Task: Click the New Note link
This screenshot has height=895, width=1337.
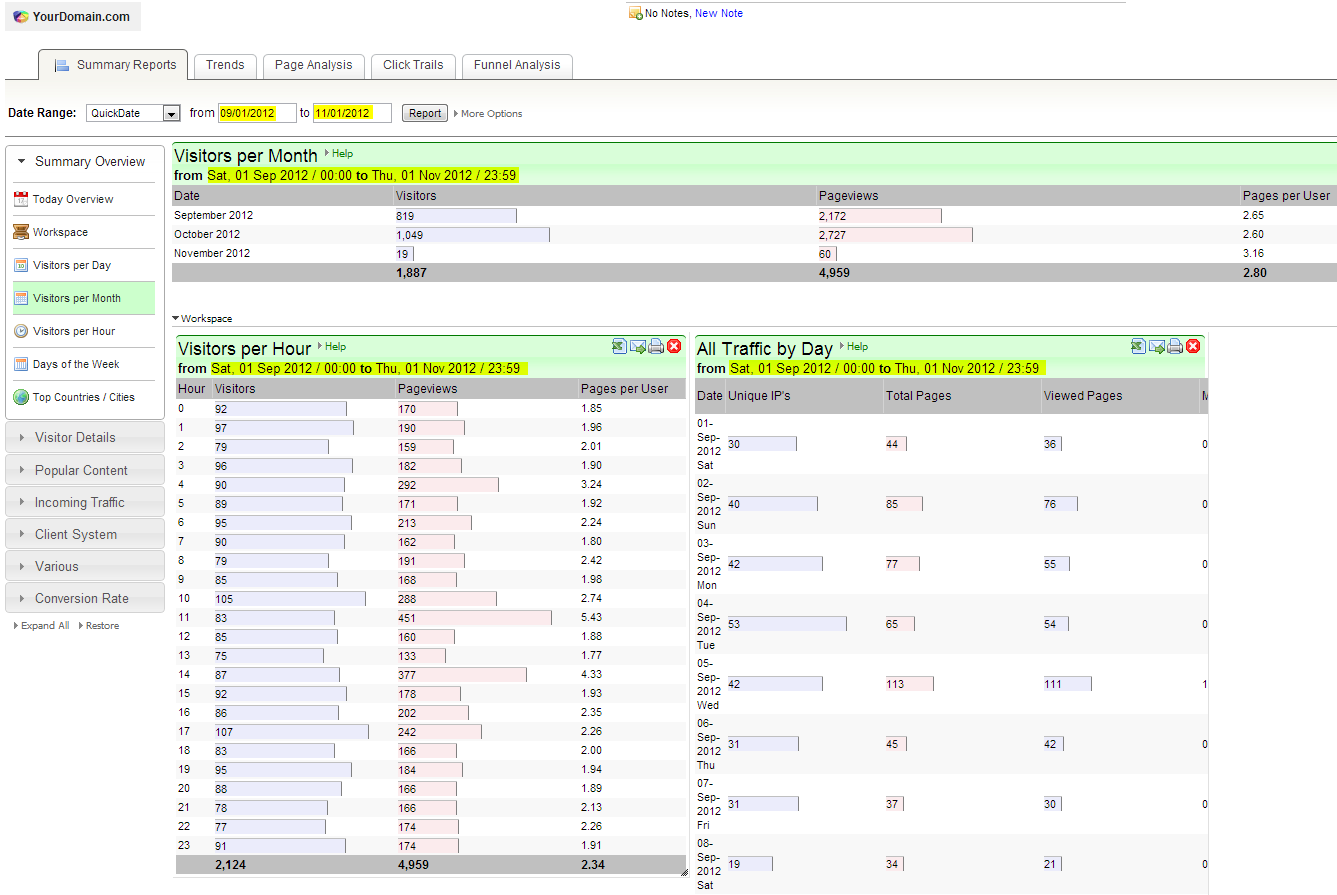Action: click(x=718, y=13)
